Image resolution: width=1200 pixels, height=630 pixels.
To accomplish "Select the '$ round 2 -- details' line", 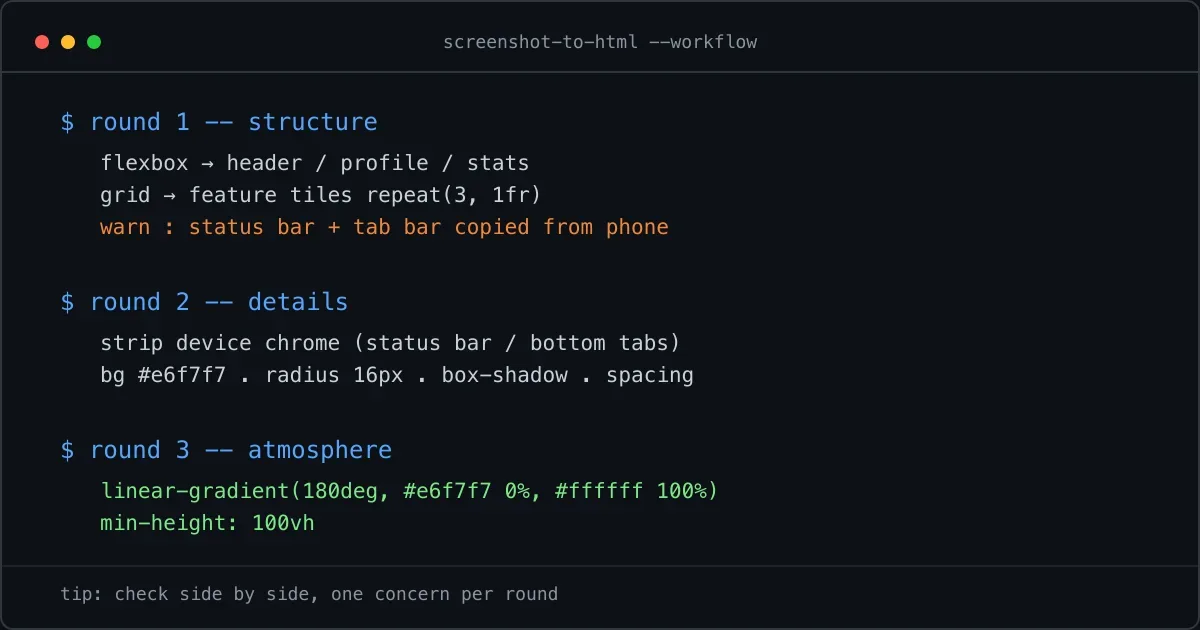I will coord(204,302).
